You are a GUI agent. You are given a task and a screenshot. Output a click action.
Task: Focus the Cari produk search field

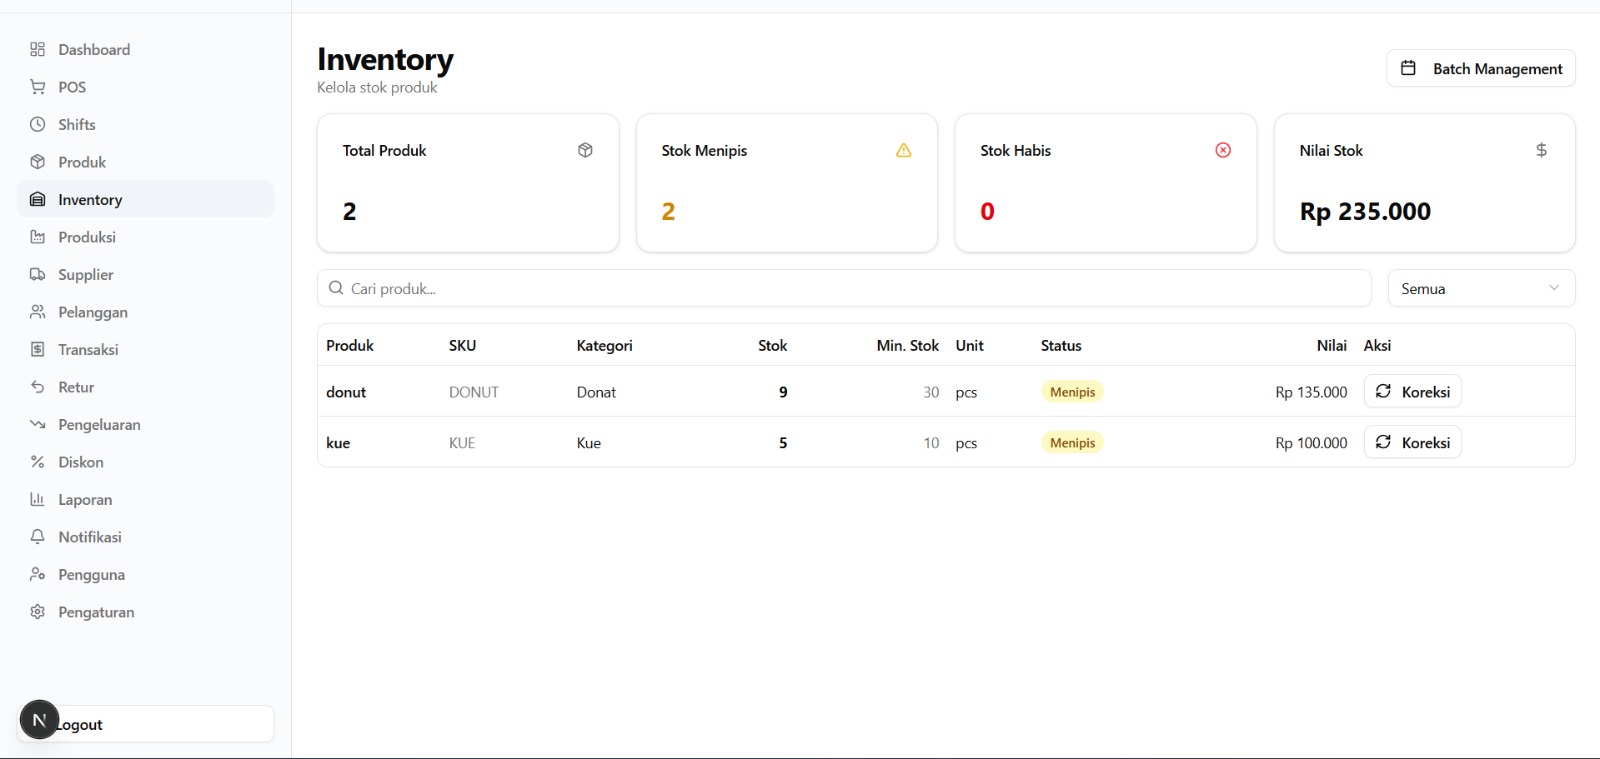[843, 289]
